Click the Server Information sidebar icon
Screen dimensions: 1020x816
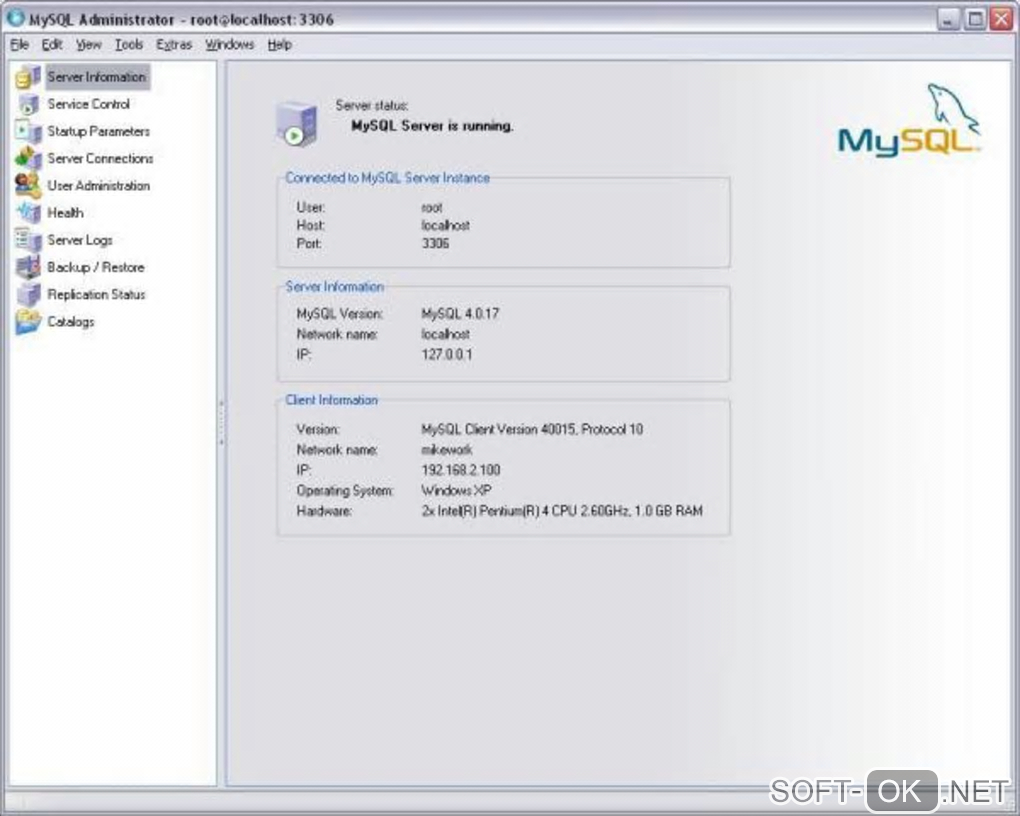[x=28, y=77]
